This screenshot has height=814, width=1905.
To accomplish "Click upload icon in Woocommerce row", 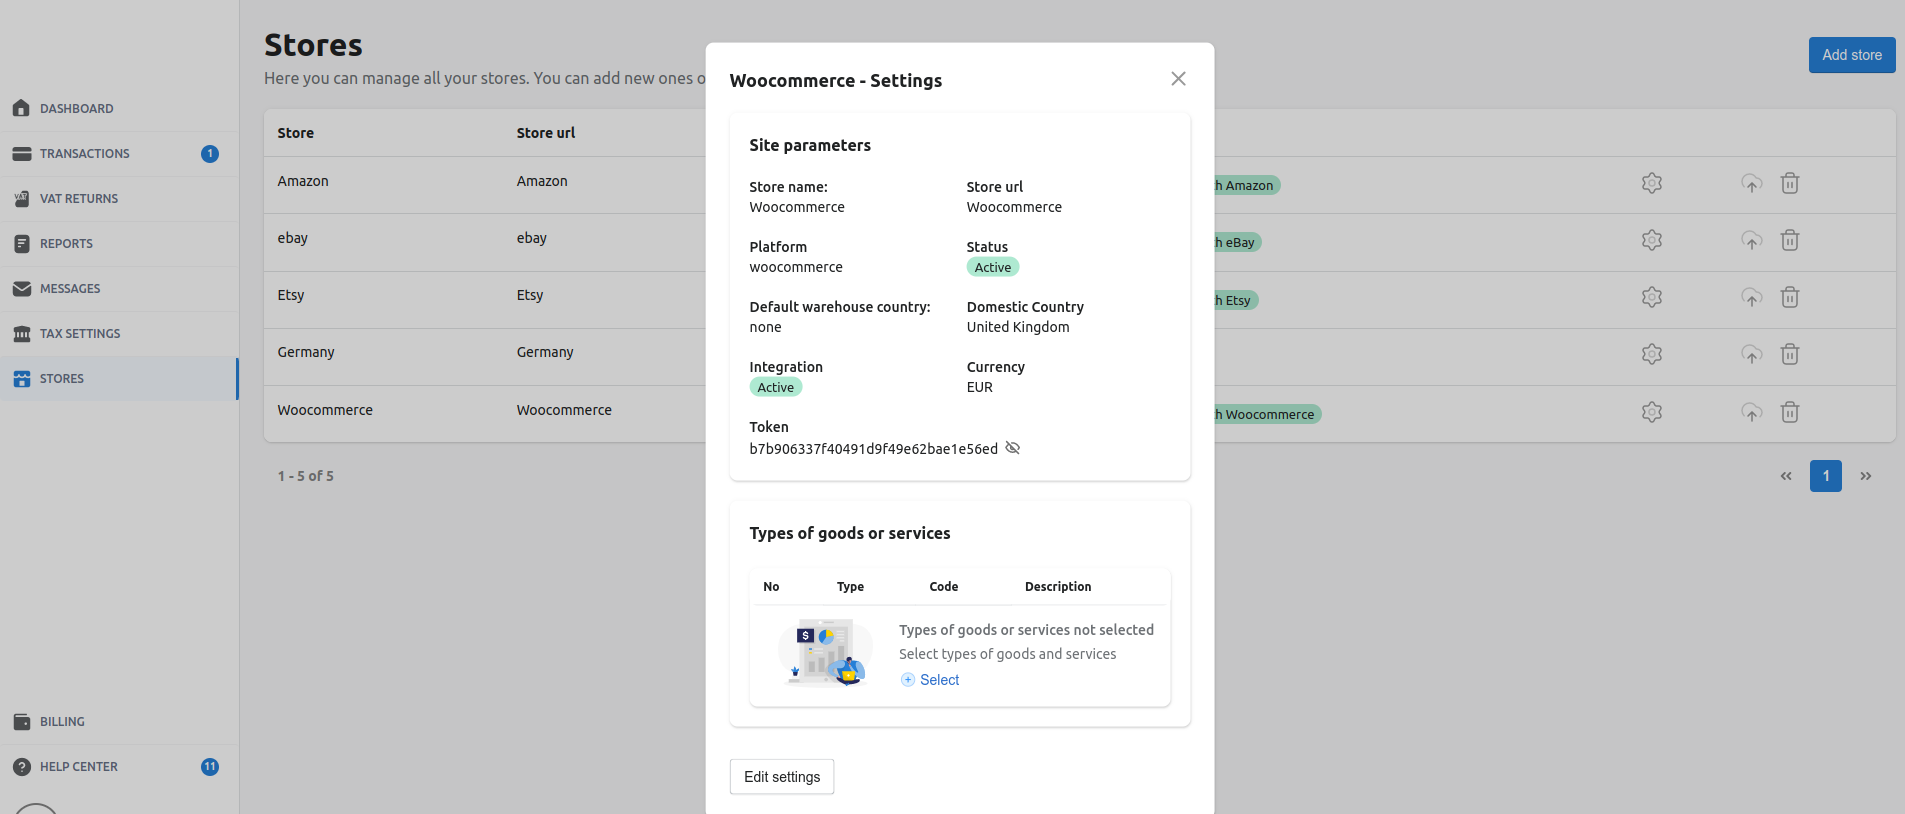I will (1751, 412).
